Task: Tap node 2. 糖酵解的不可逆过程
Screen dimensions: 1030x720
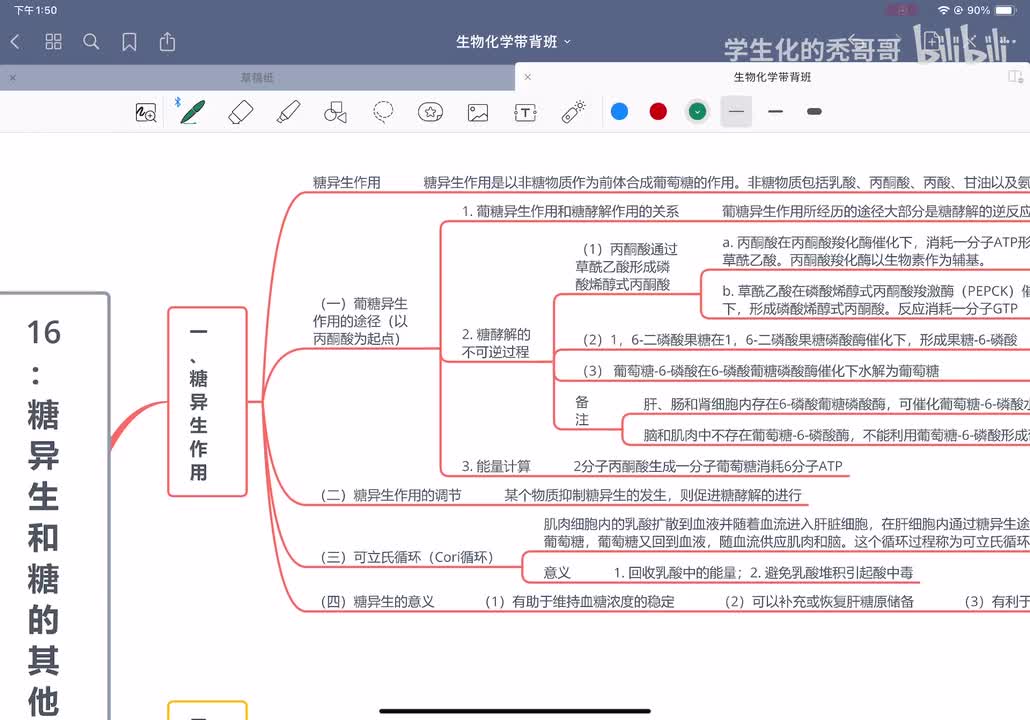Action: point(496,344)
